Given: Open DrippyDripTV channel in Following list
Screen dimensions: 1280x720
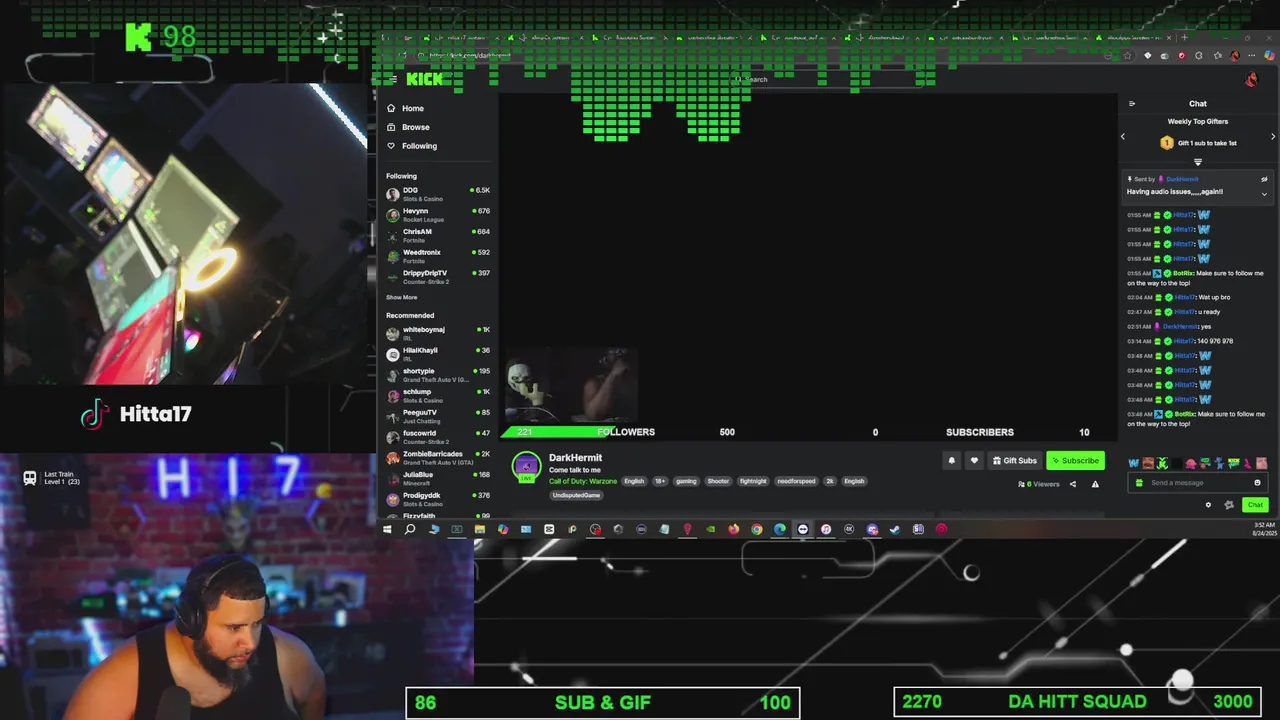Looking at the screenshot, I should coord(438,277).
